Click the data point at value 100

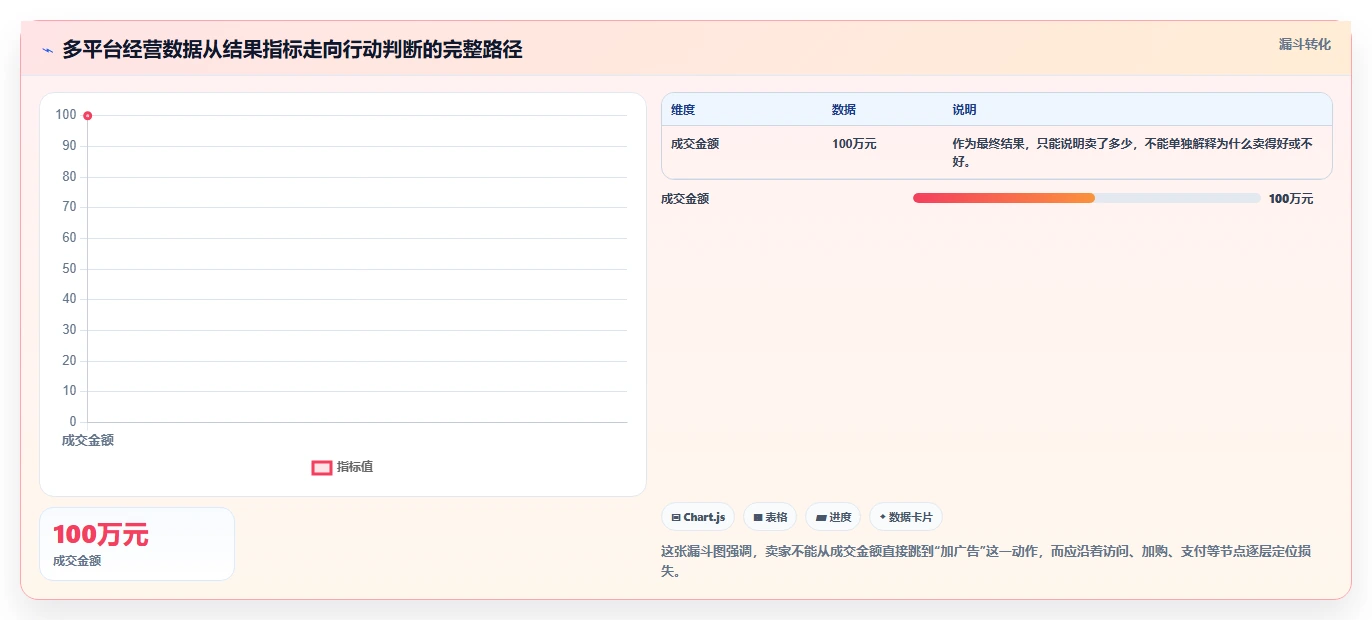(88, 116)
